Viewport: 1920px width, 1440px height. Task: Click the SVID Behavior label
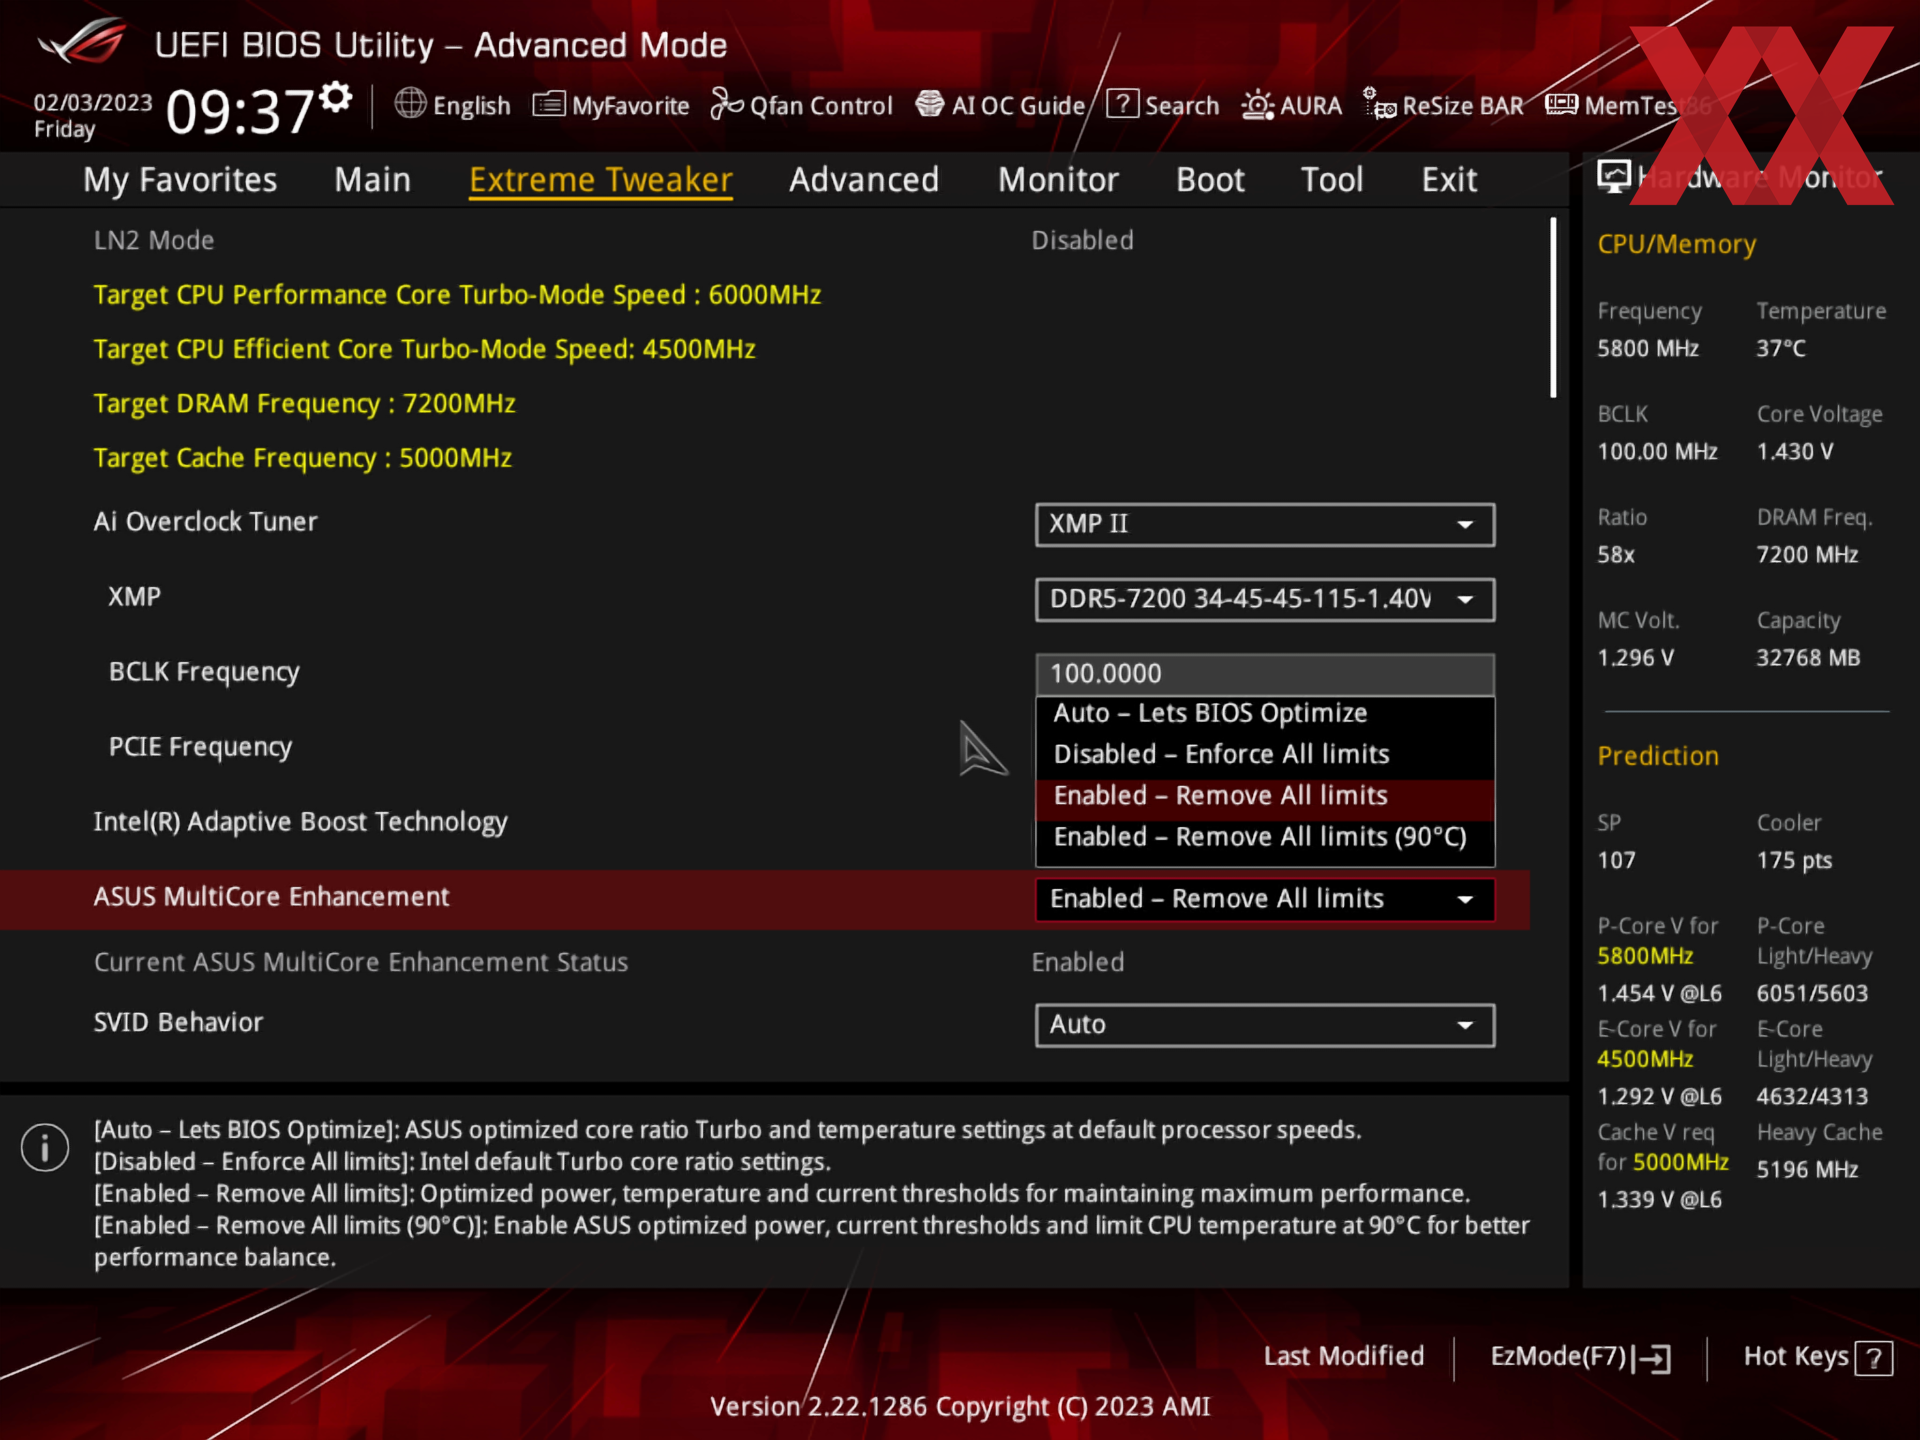tap(178, 1023)
